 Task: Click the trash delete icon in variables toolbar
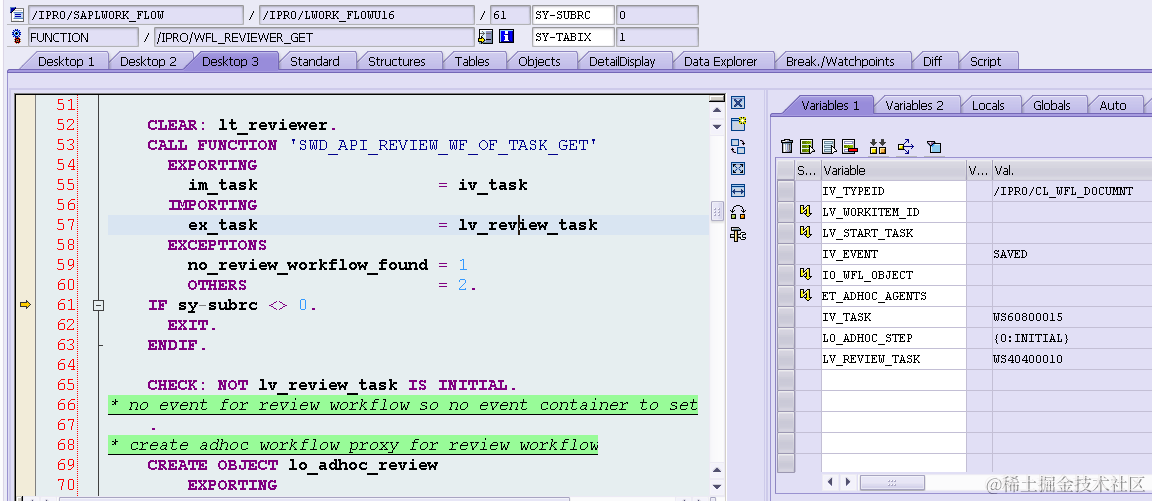[786, 147]
